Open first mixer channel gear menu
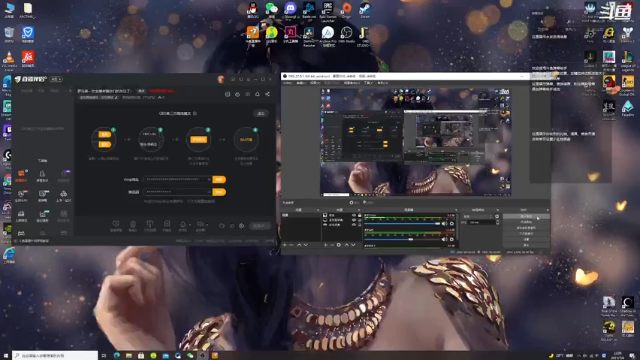 click(x=451, y=224)
